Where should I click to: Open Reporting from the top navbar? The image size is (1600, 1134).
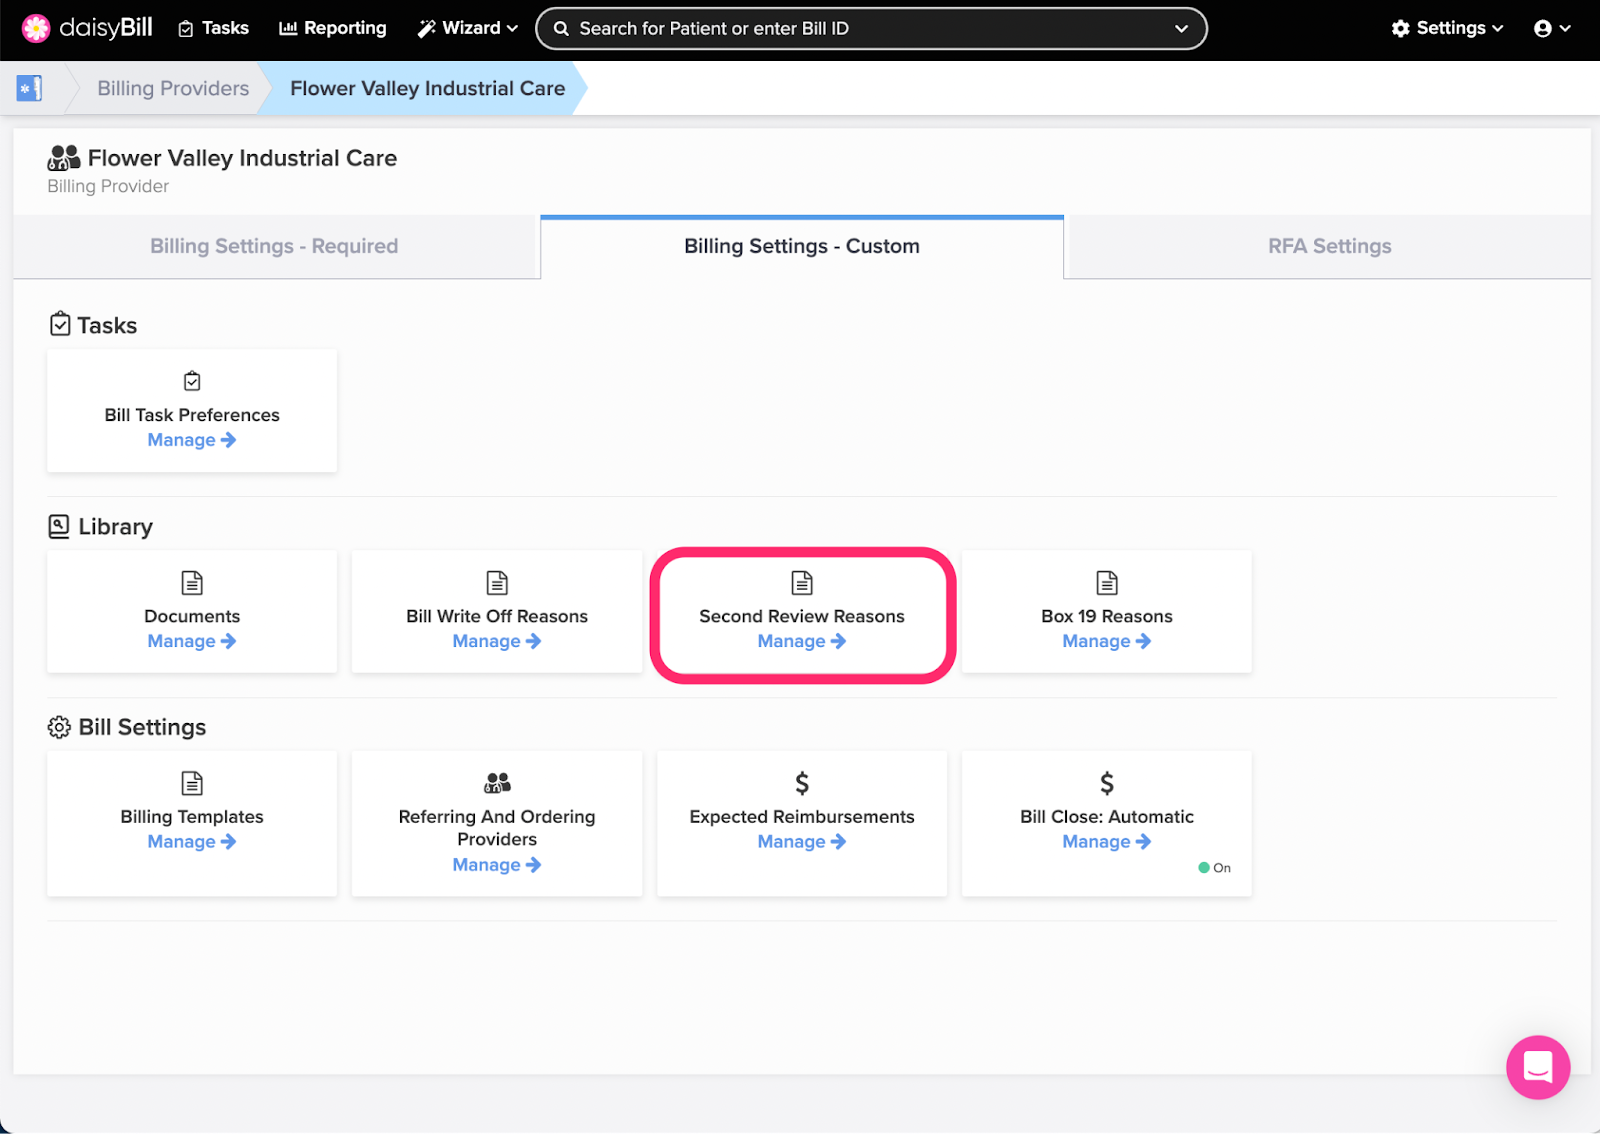tap(332, 28)
